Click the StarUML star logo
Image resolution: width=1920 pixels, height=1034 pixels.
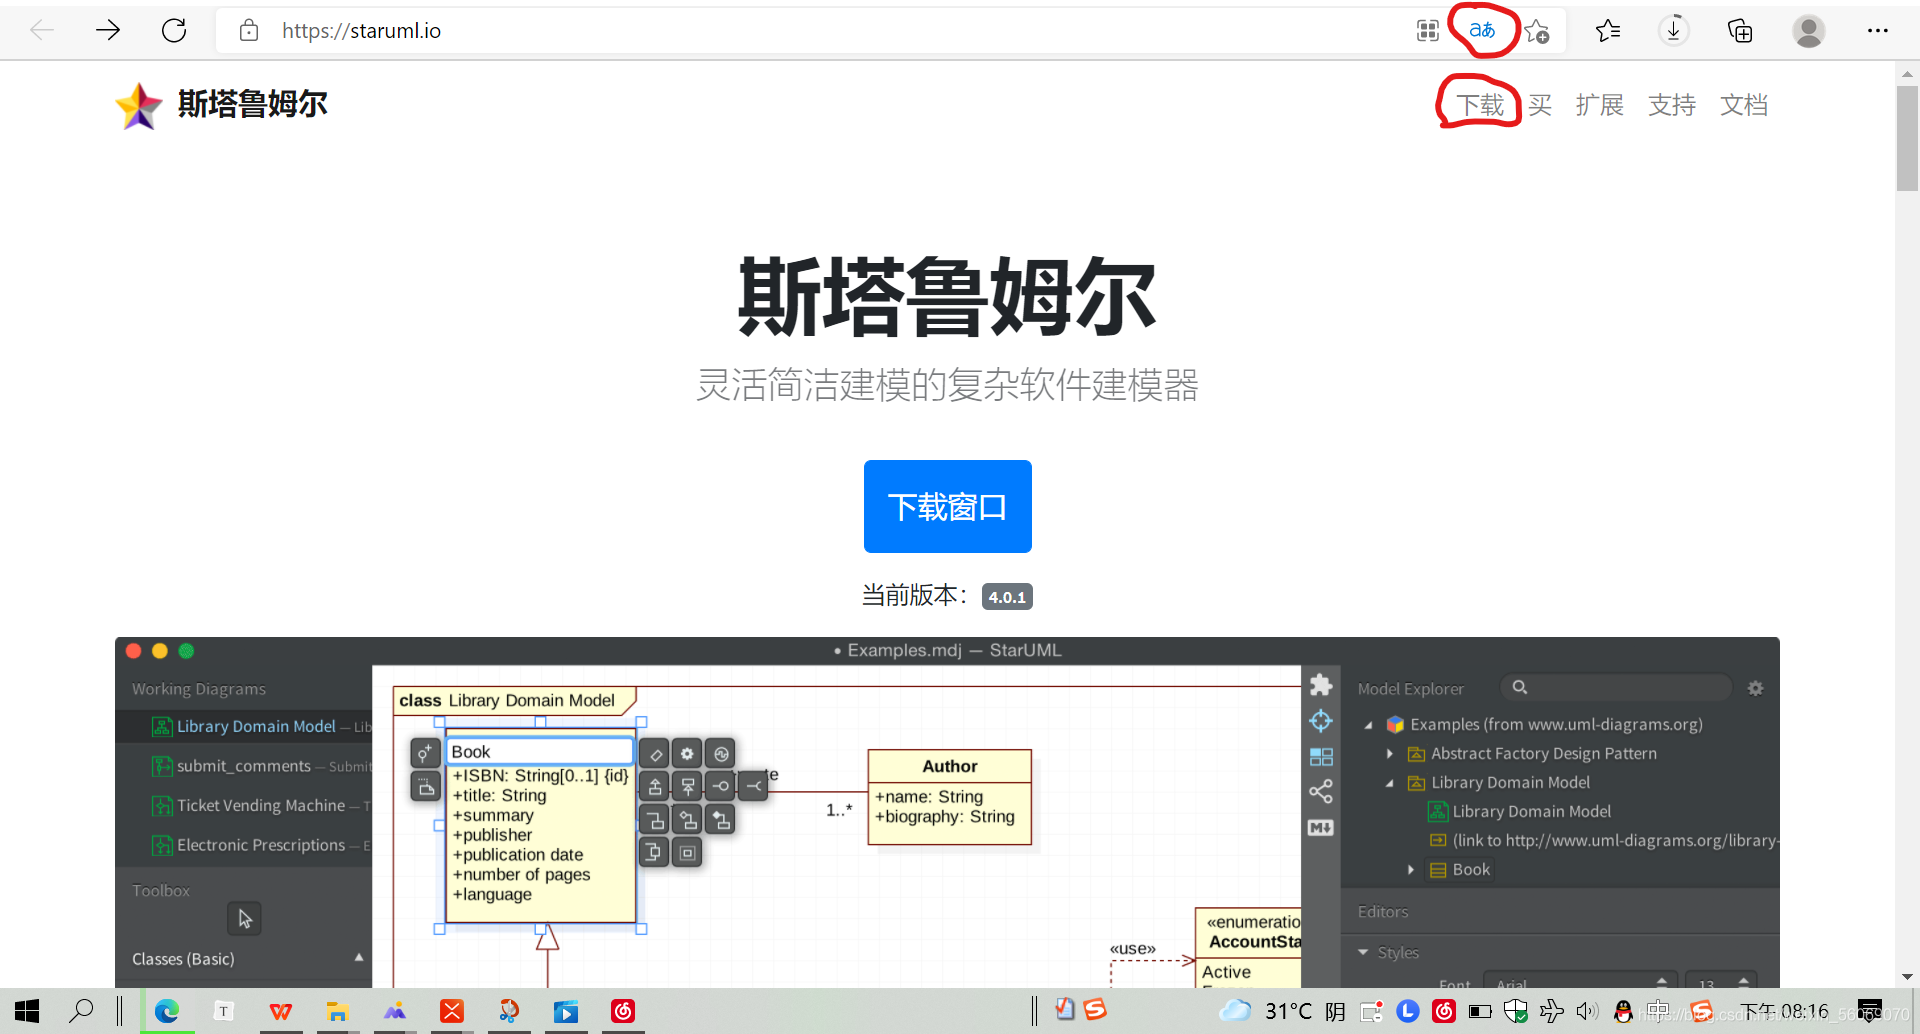139,105
